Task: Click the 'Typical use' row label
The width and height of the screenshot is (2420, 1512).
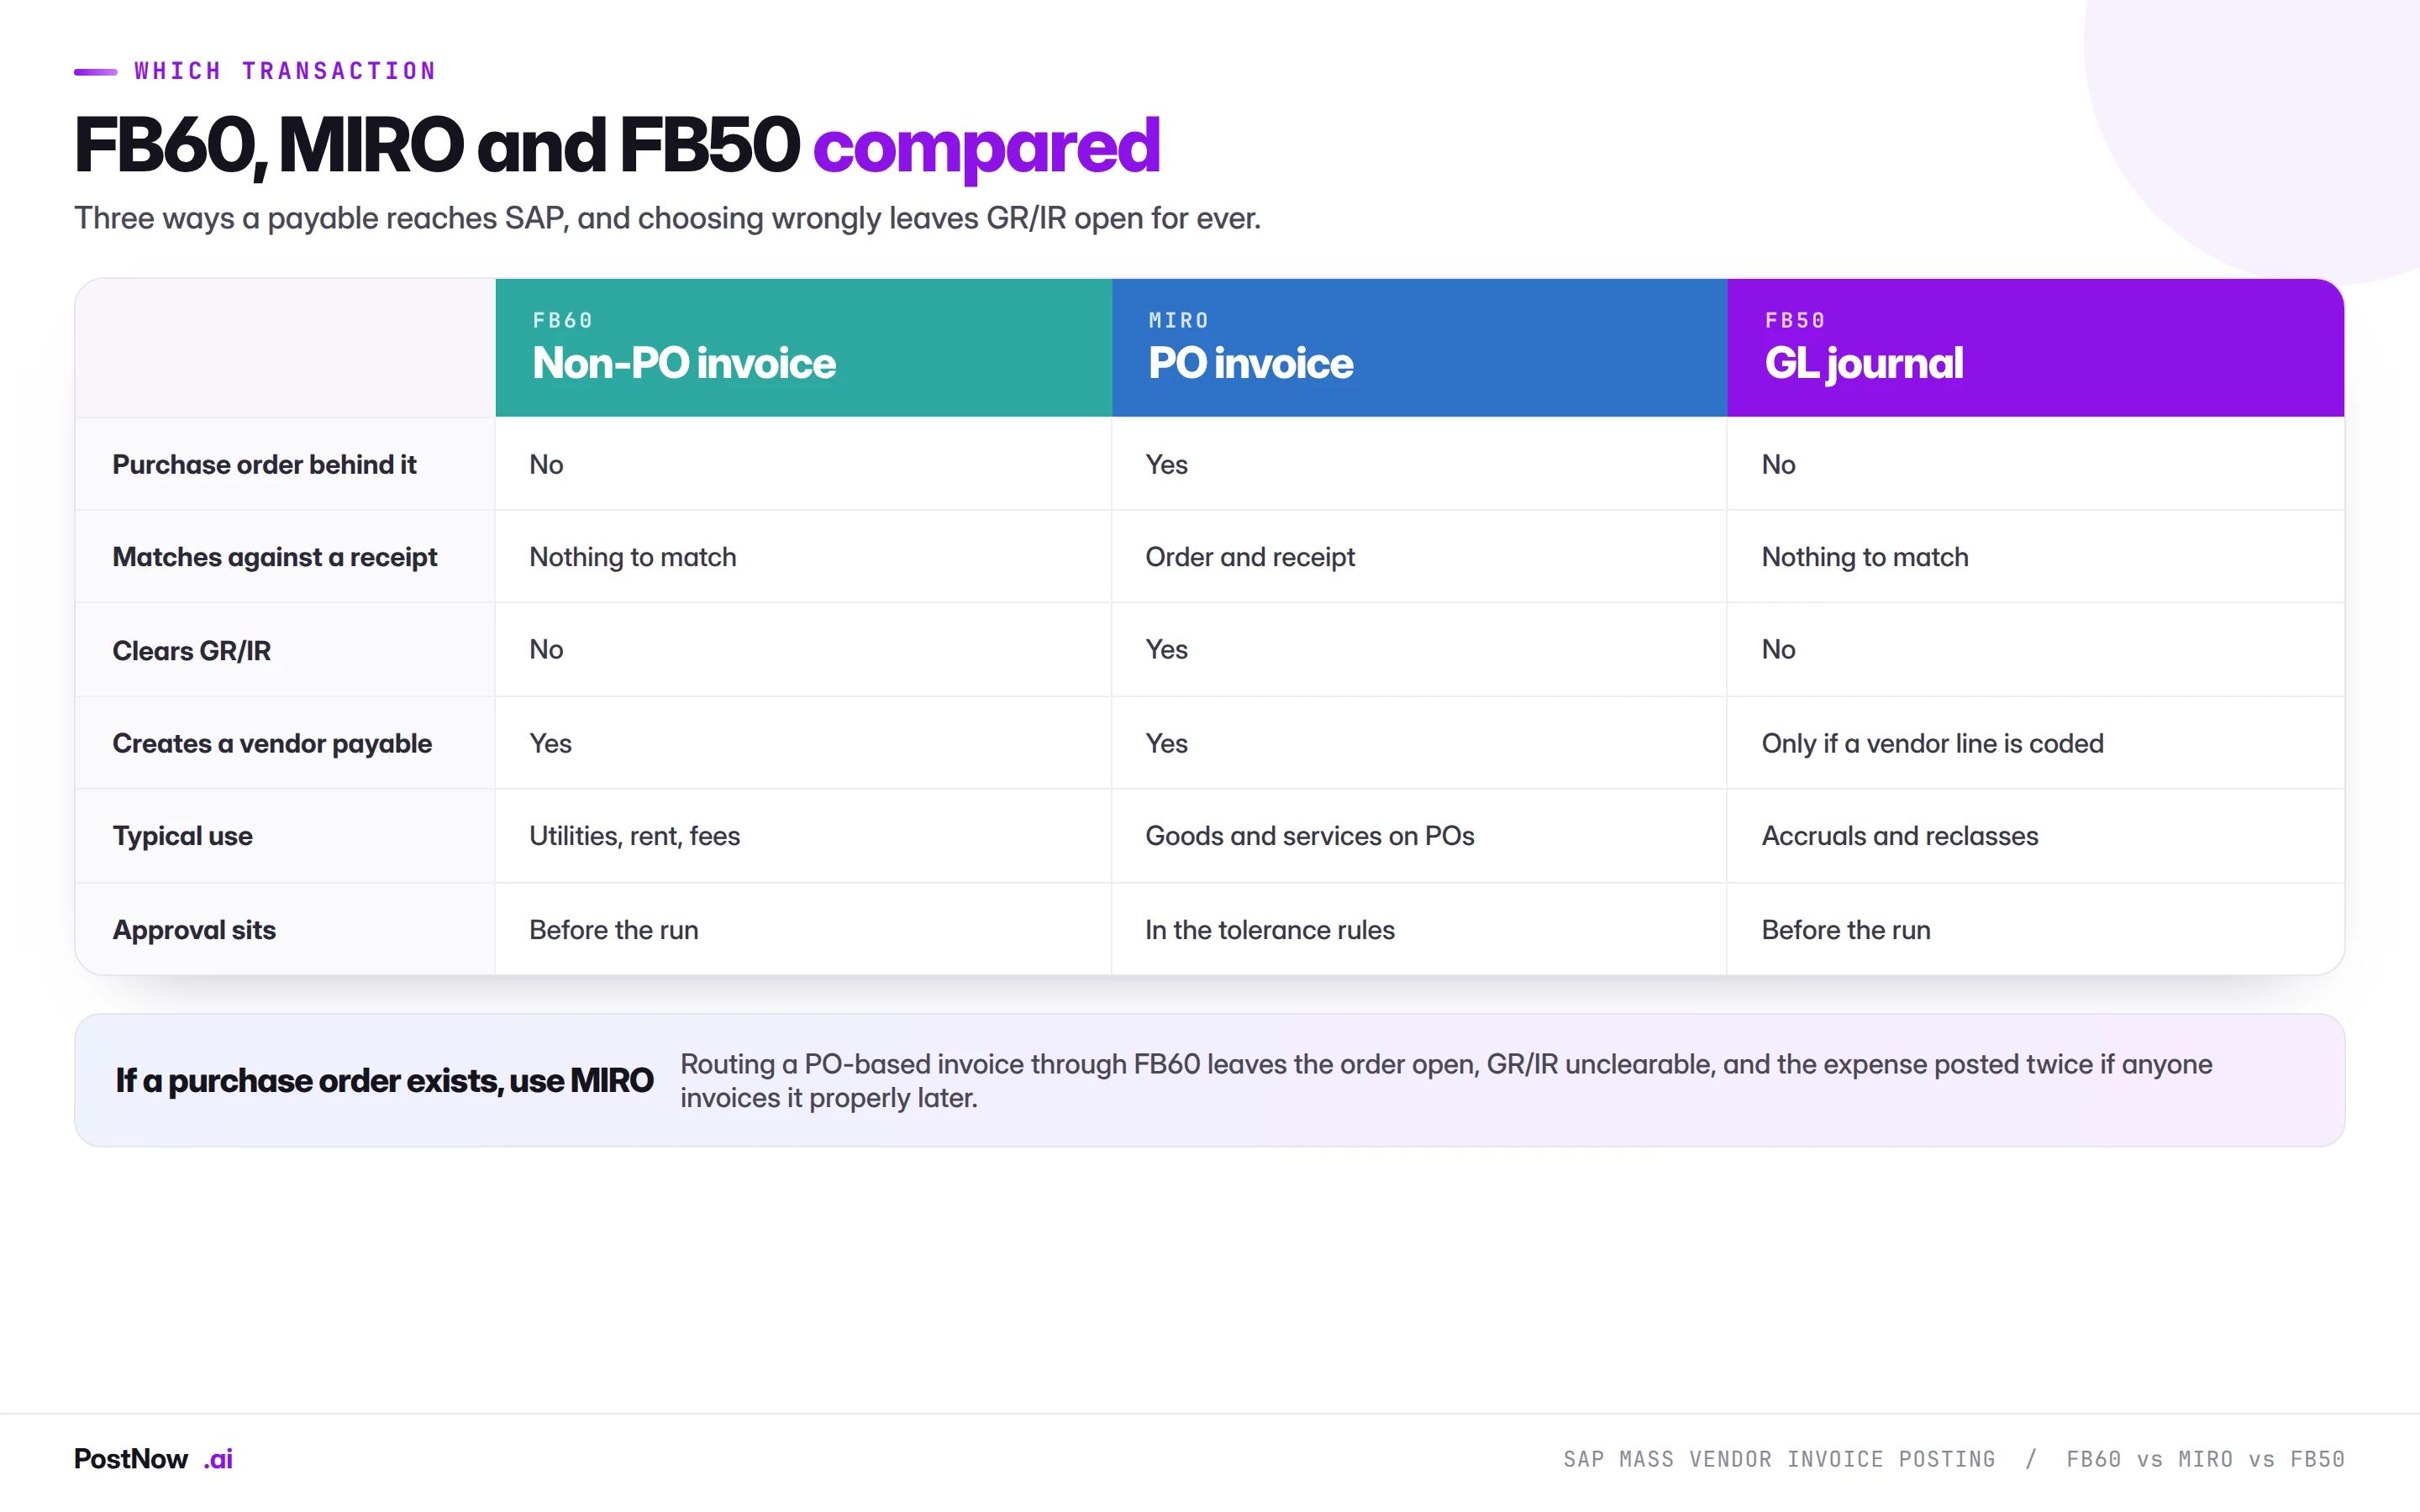Action: pyautogui.click(x=182, y=836)
